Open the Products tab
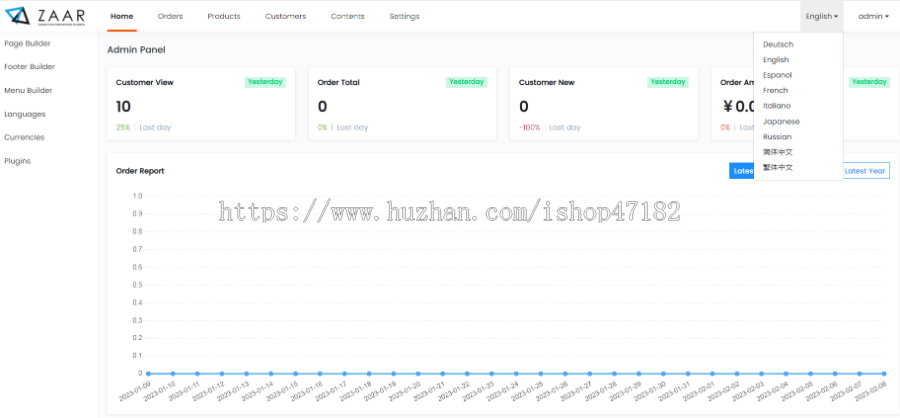900x418 pixels. pos(224,16)
